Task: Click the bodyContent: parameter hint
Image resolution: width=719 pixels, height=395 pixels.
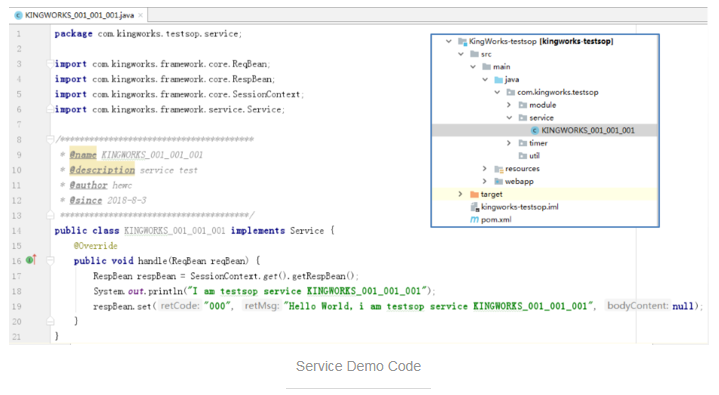Action: (x=638, y=306)
